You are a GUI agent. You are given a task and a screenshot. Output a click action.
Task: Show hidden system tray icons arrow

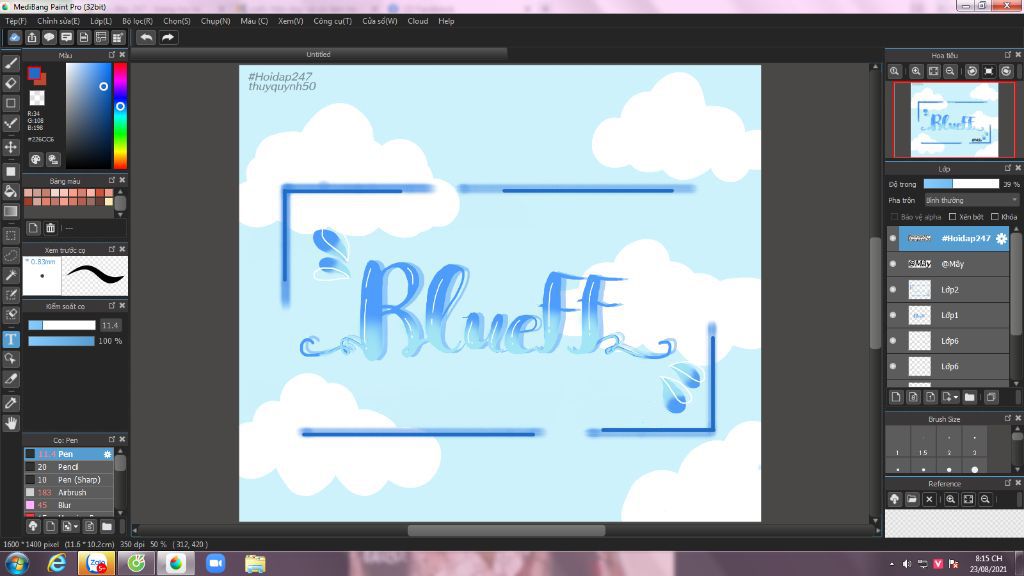tap(891, 564)
